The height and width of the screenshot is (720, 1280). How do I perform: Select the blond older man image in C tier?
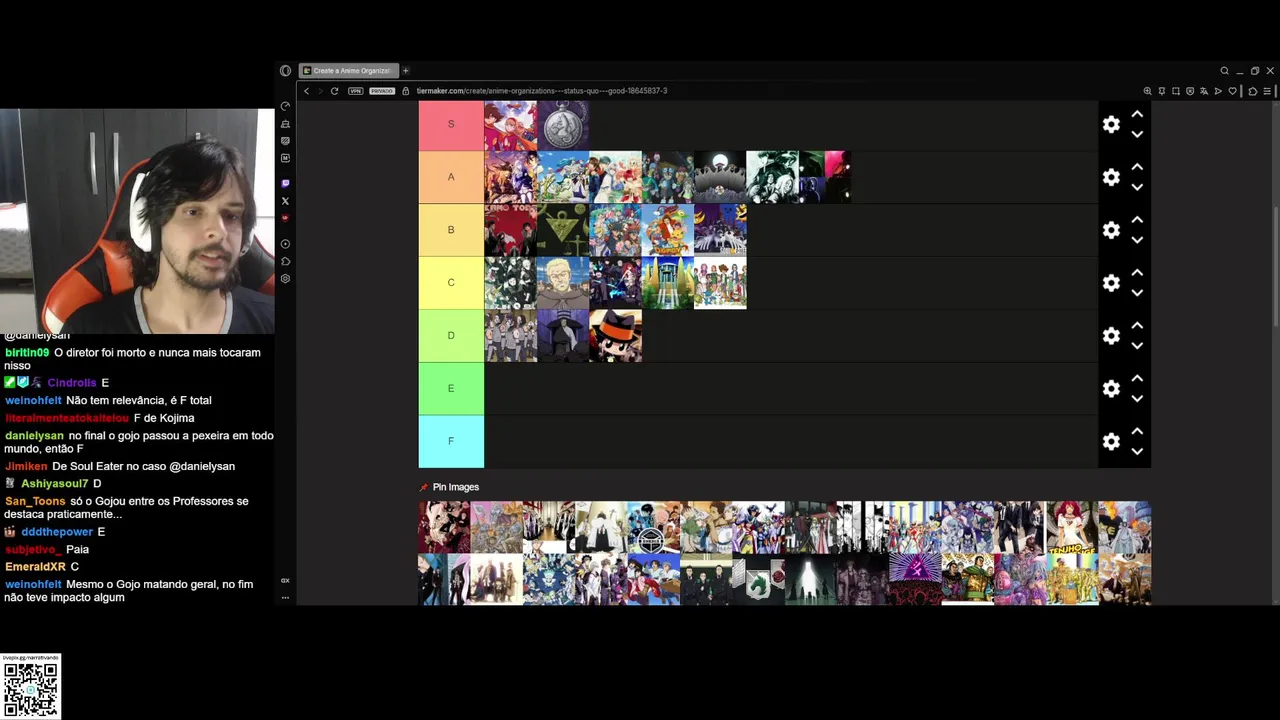tap(563, 283)
